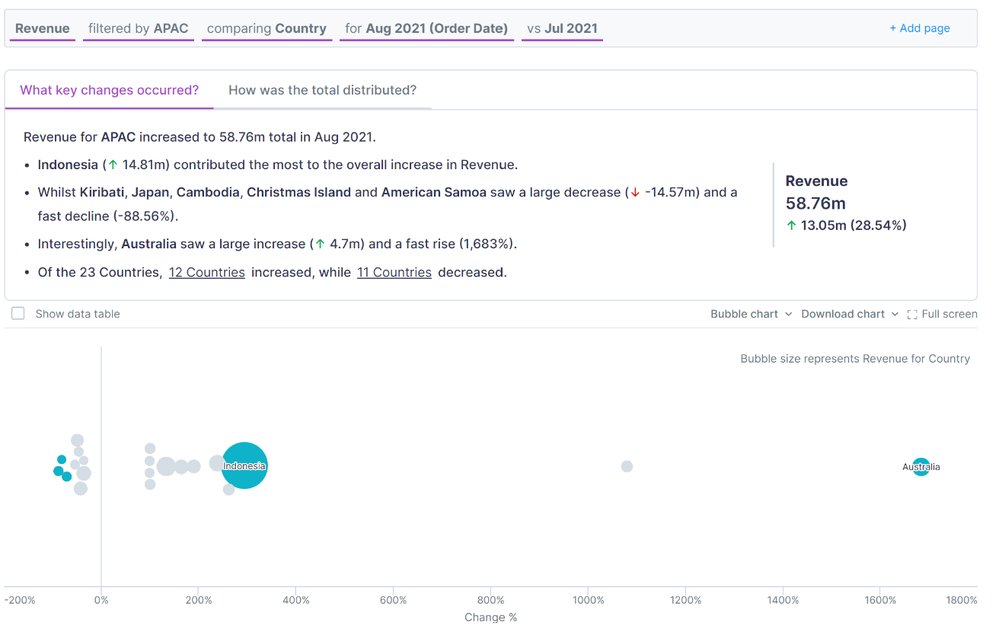Change the Revenue metric selector
Viewport: 999px width, 630px height.
click(42, 29)
